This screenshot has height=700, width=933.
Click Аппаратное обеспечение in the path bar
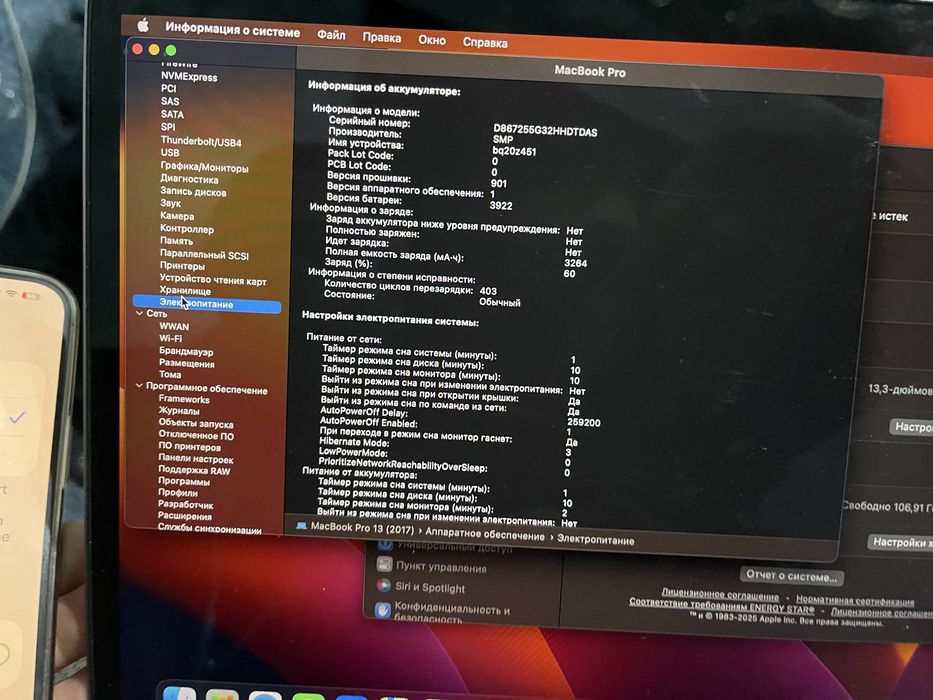point(485,535)
